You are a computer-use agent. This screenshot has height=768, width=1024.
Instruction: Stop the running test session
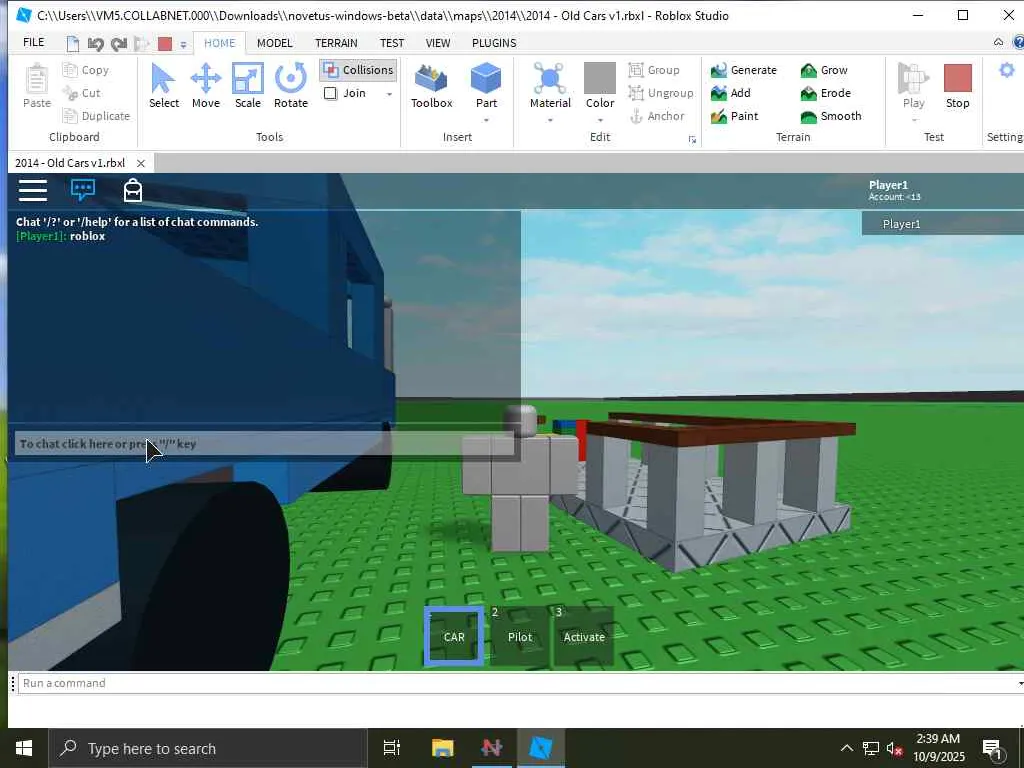pyautogui.click(x=957, y=86)
